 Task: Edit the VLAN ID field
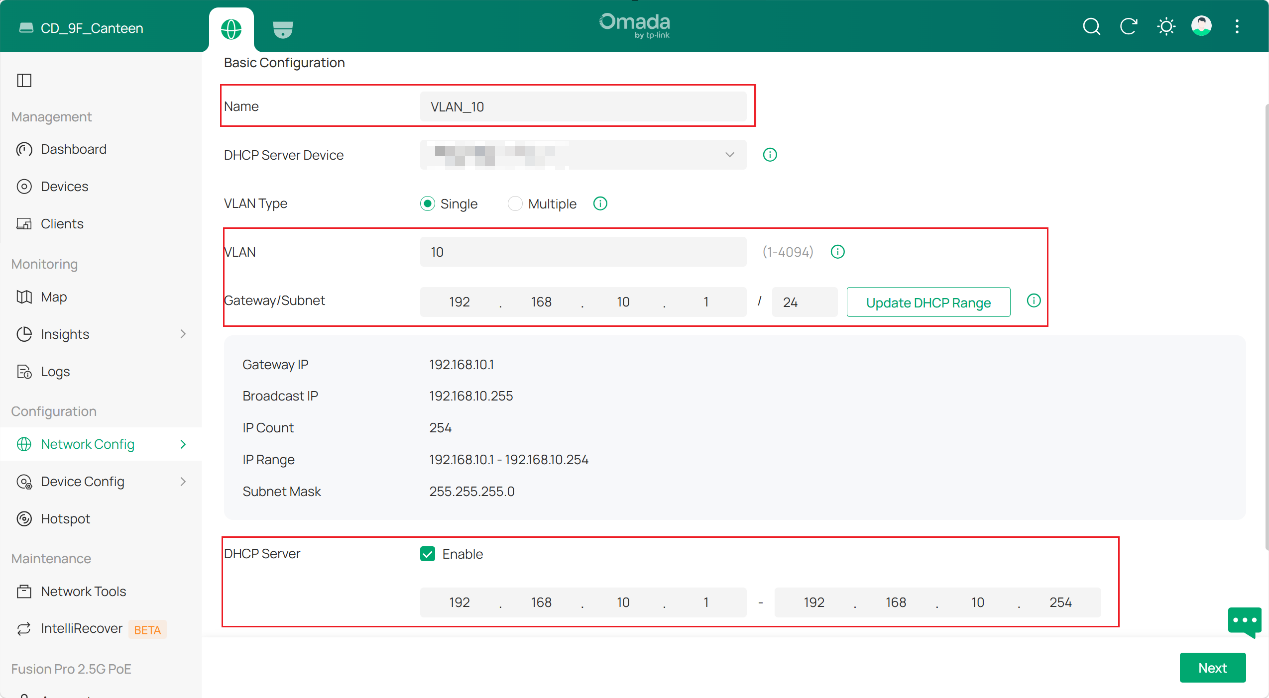point(583,252)
